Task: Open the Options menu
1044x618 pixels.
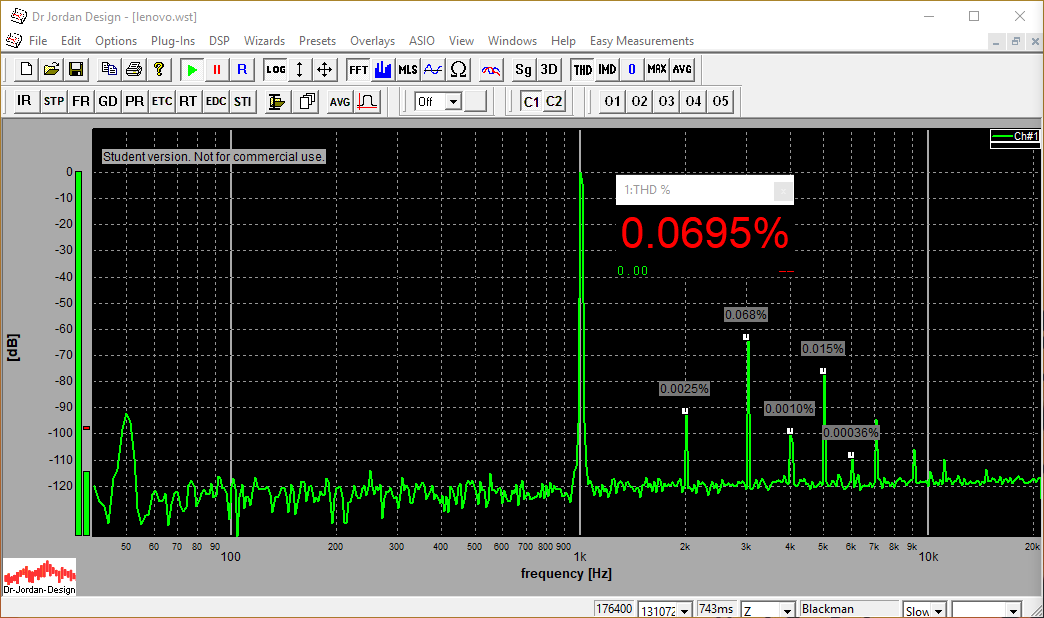Action: coord(116,41)
